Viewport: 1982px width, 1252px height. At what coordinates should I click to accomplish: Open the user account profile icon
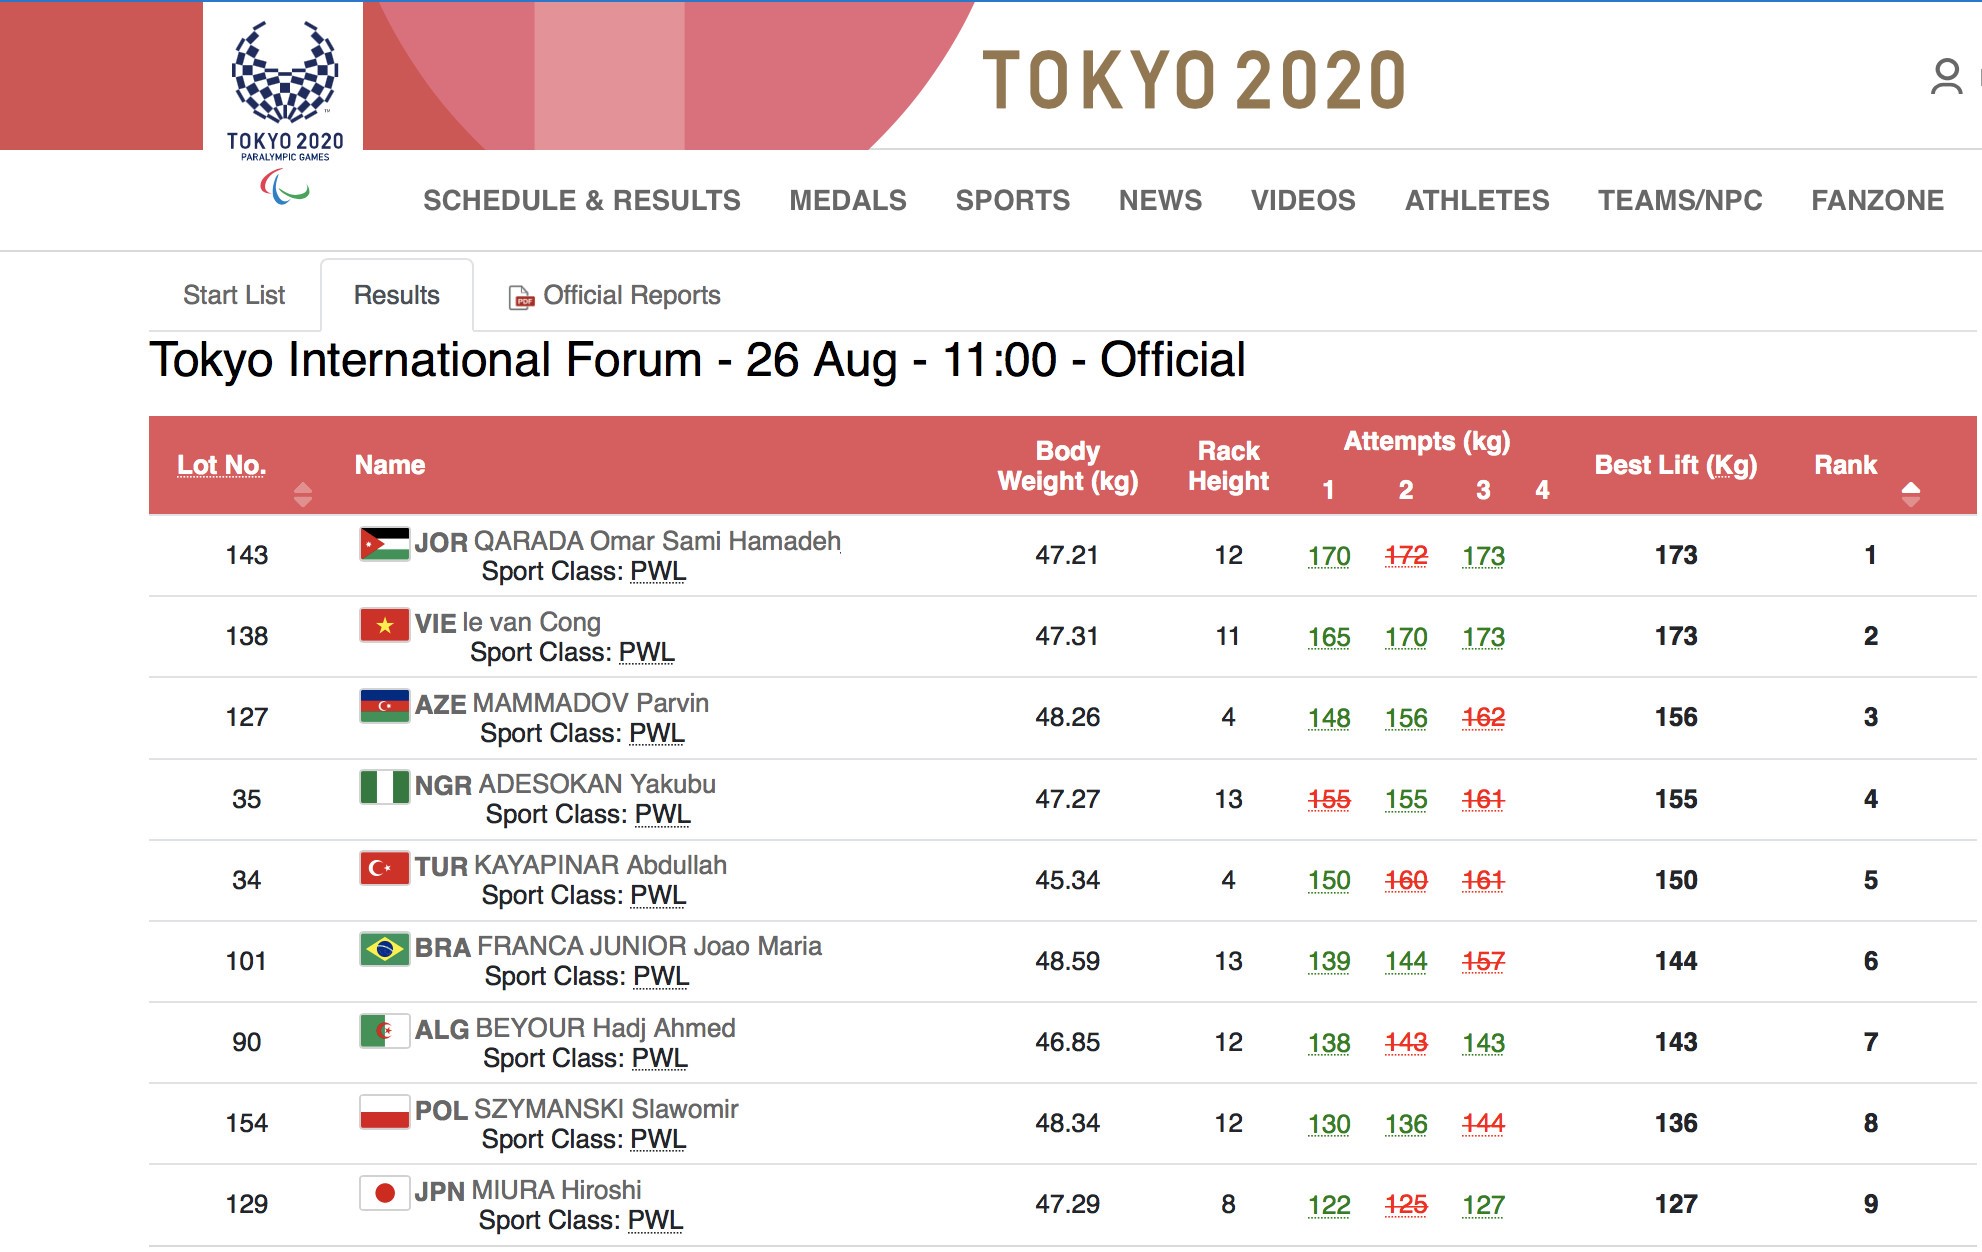tap(1946, 77)
